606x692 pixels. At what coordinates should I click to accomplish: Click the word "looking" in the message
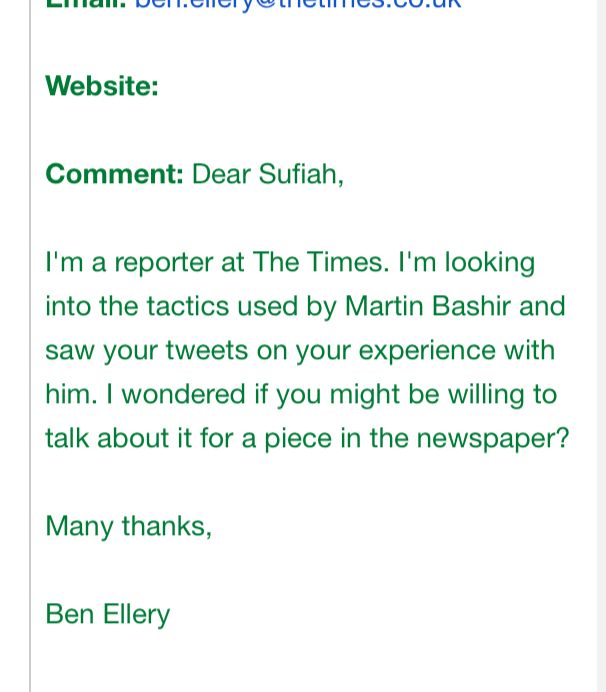[x=490, y=262]
